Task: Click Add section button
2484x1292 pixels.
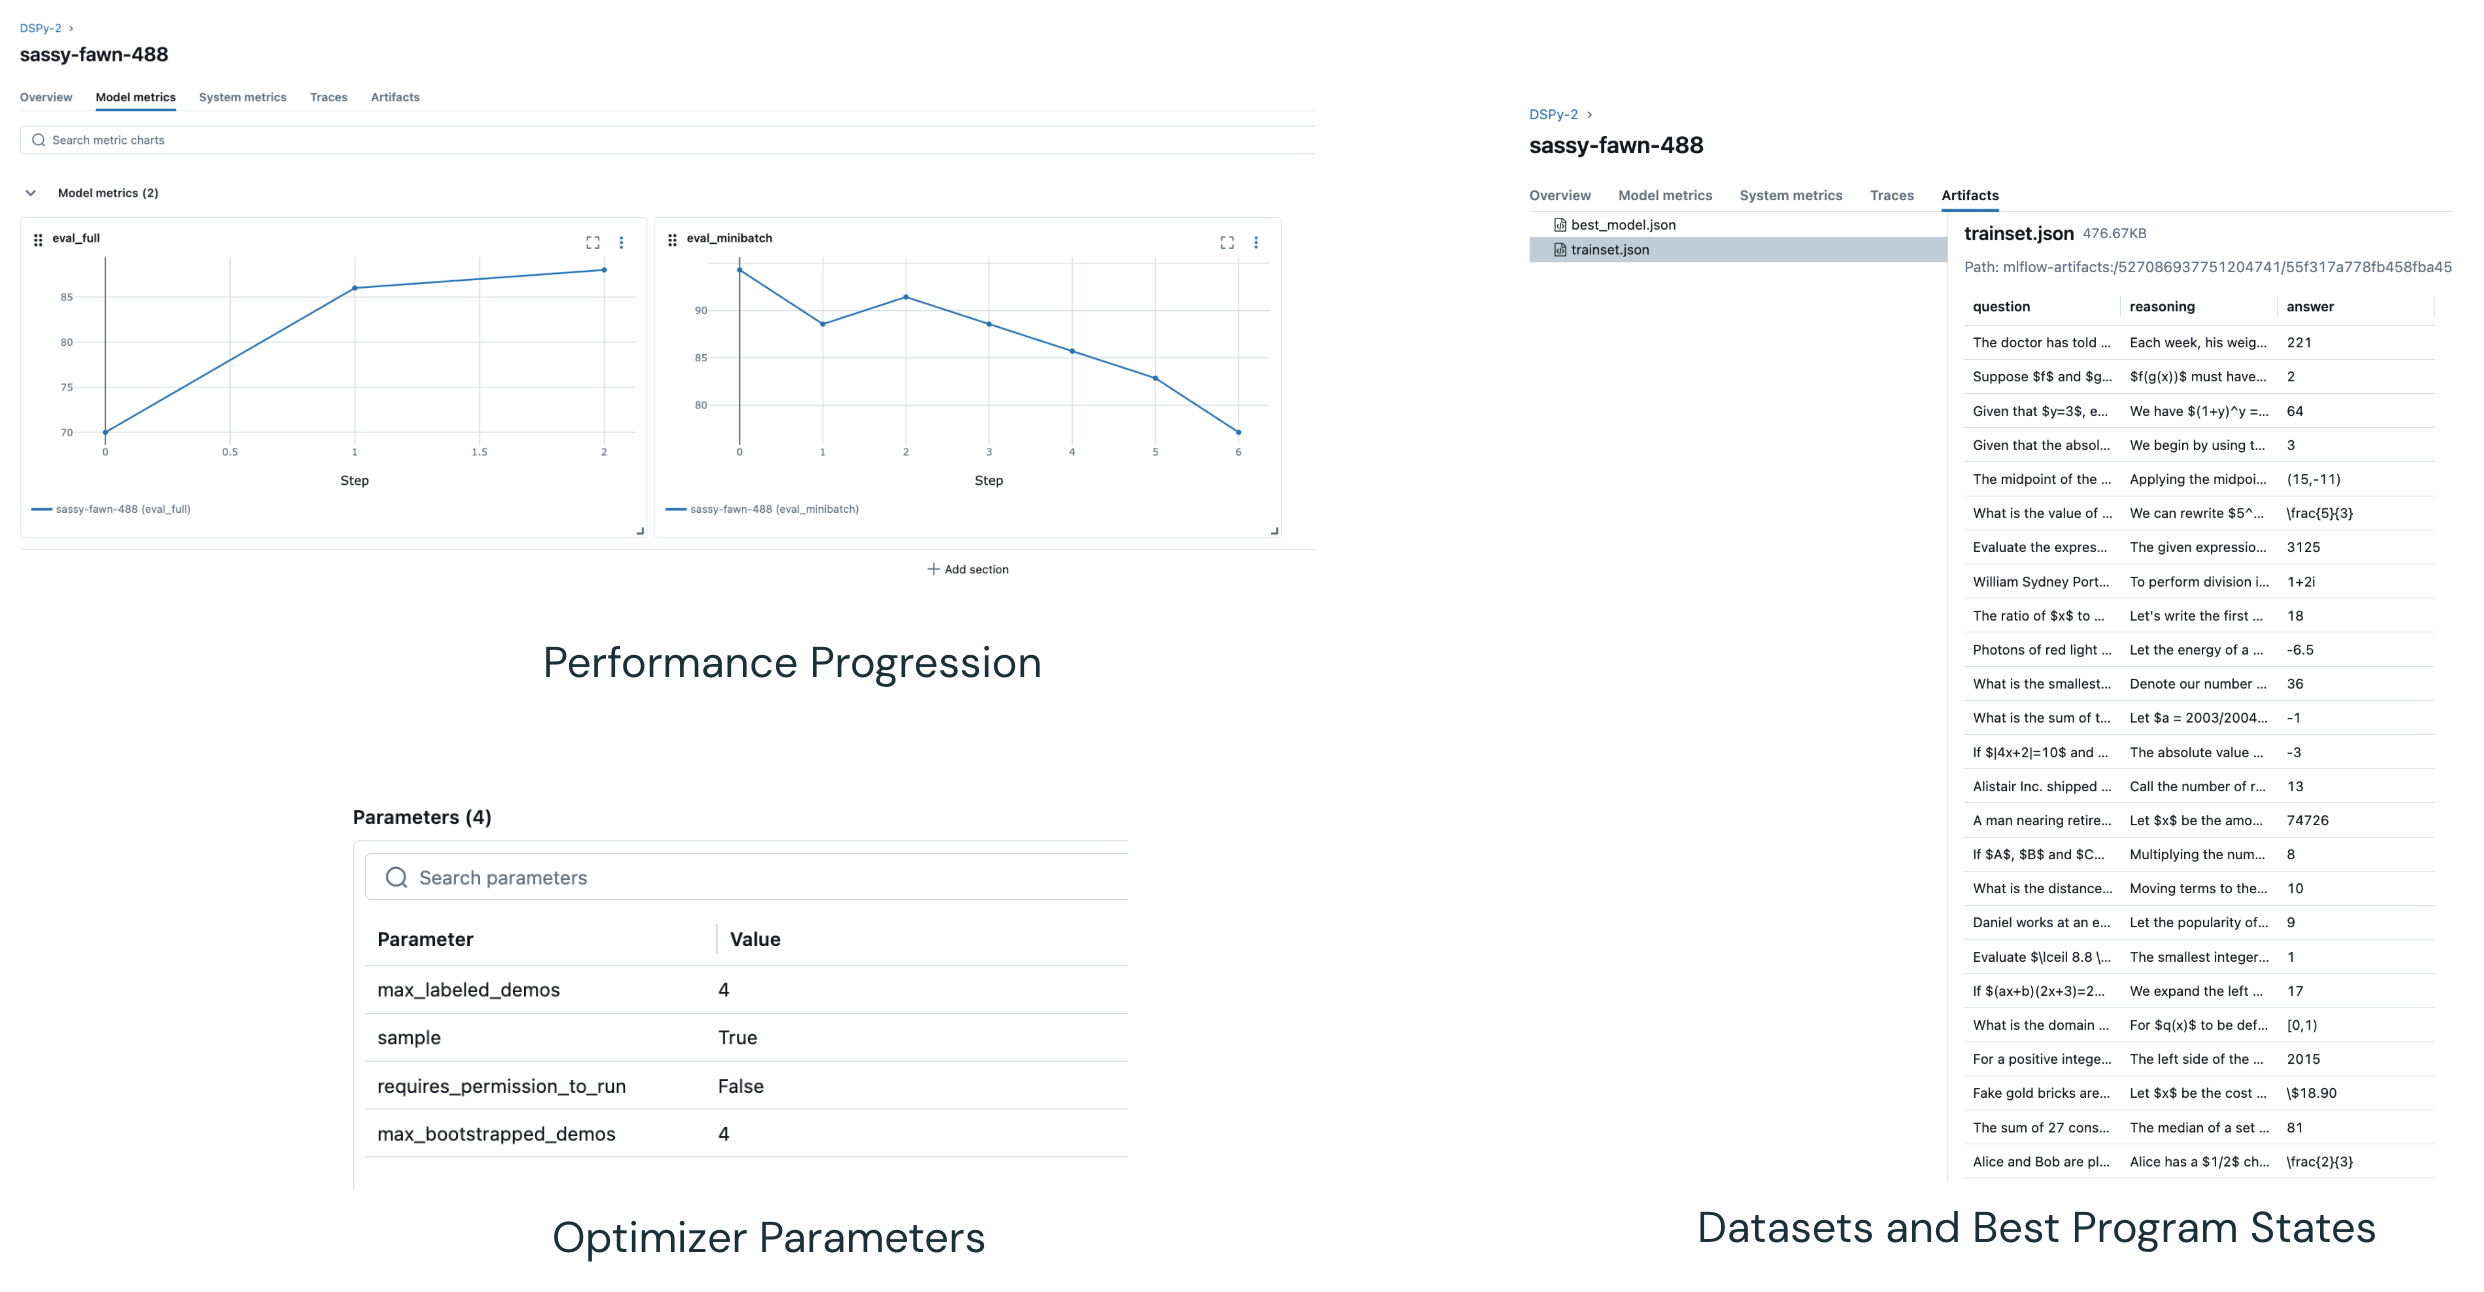Action: (968, 569)
